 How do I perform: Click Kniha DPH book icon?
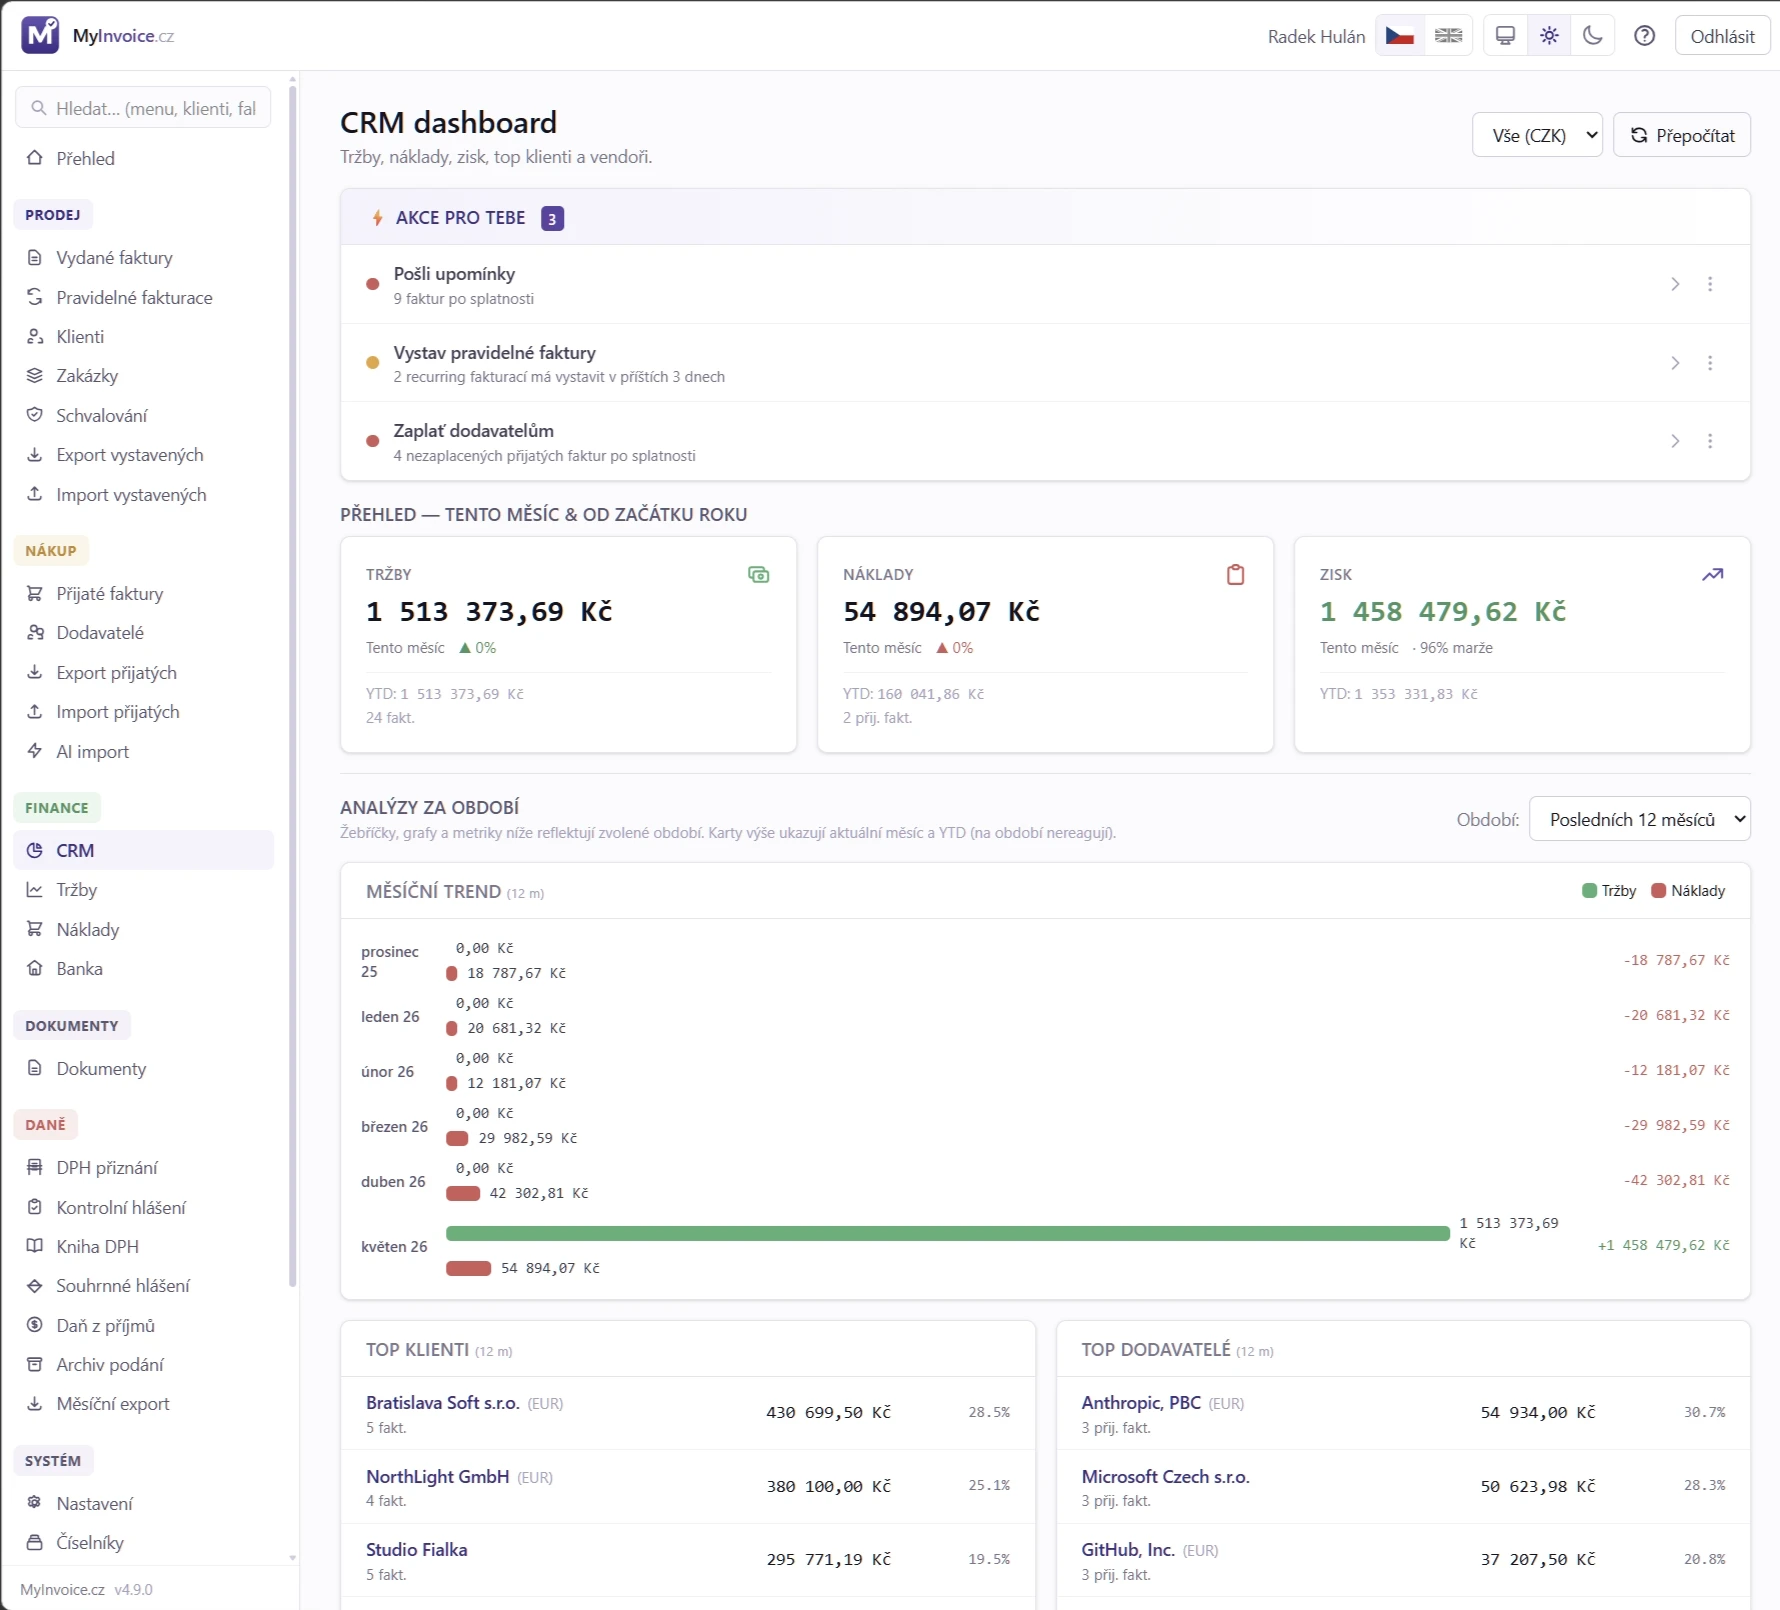point(35,1246)
